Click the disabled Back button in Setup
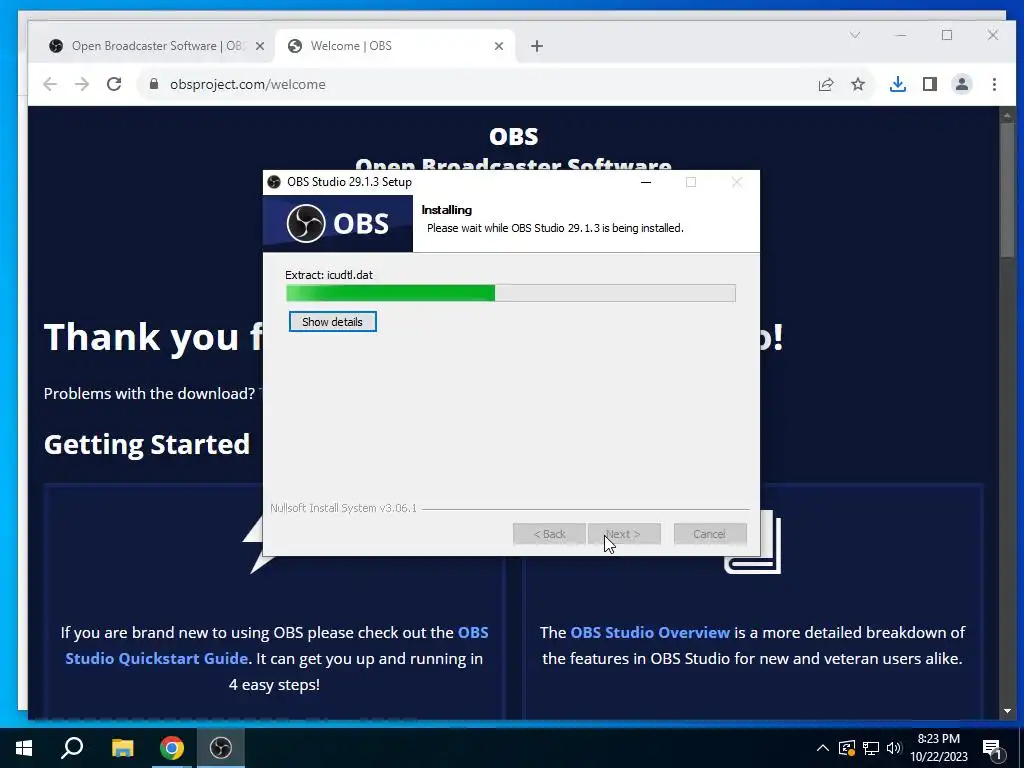The image size is (1024, 768). click(549, 534)
